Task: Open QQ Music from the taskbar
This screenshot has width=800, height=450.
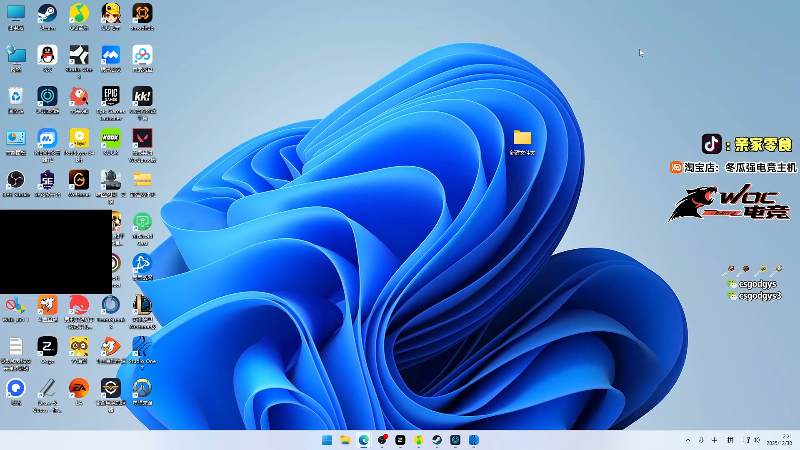Action: pos(419,440)
